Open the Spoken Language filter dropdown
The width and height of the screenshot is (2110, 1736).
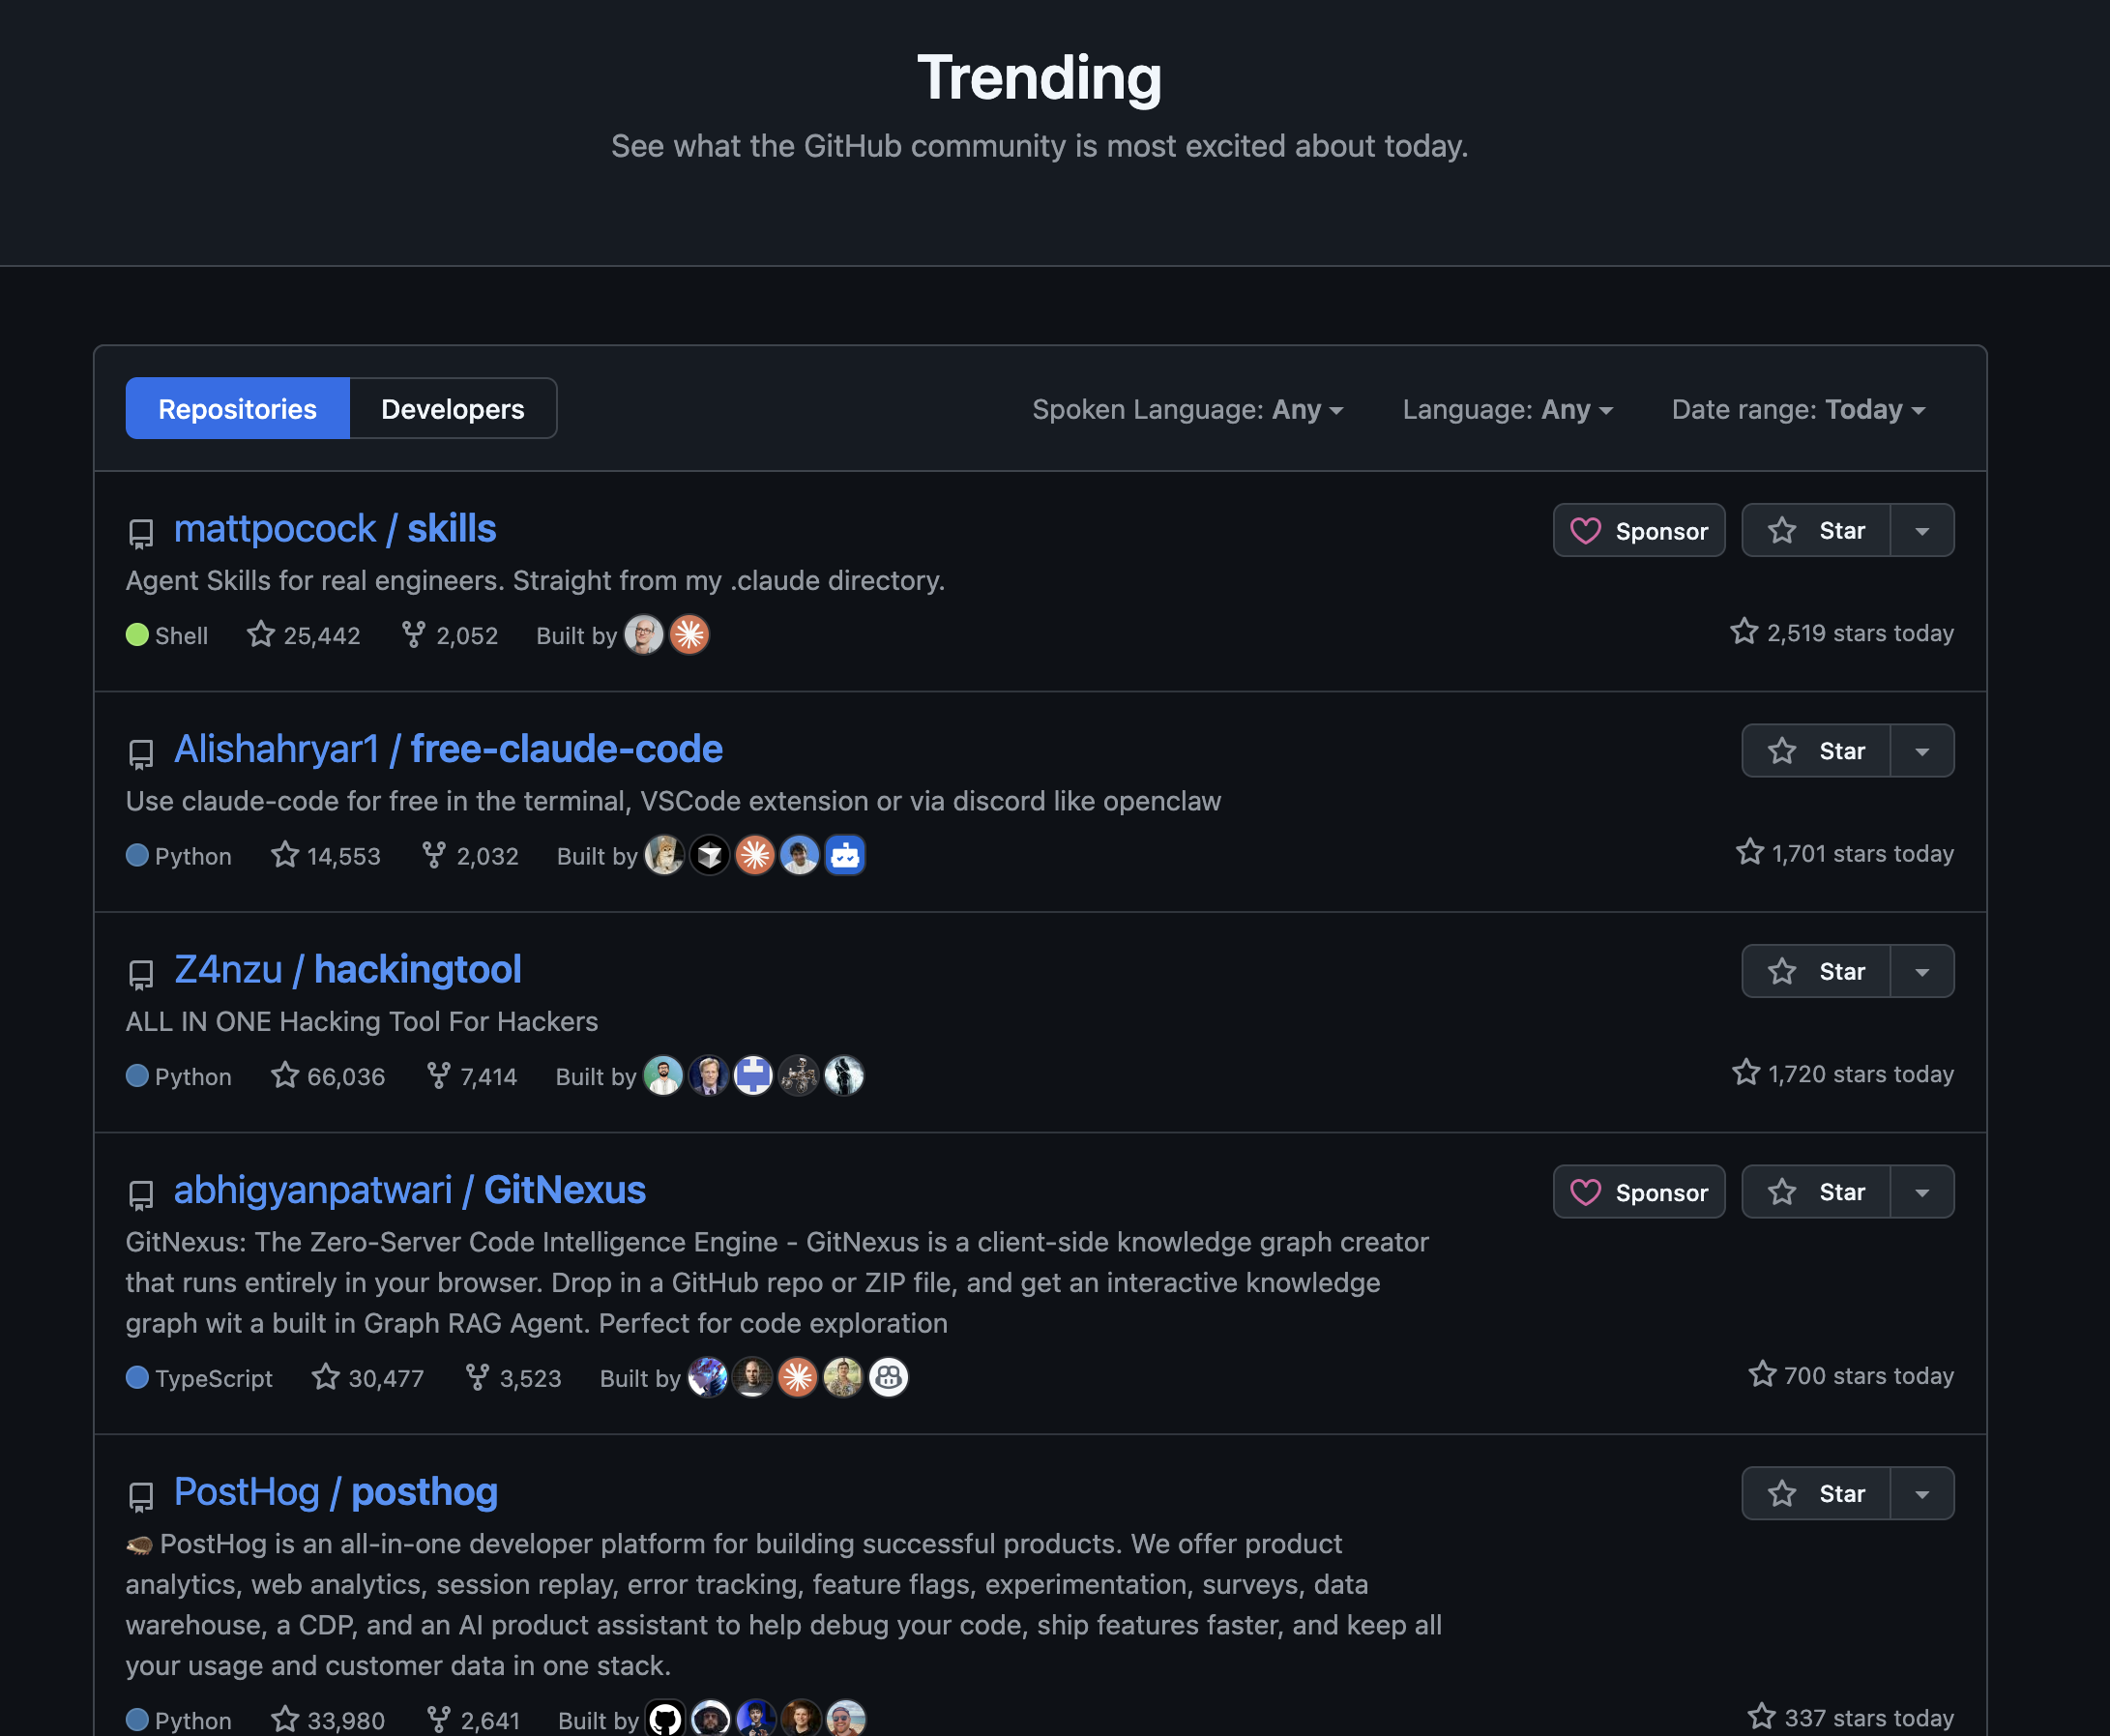point(1187,410)
